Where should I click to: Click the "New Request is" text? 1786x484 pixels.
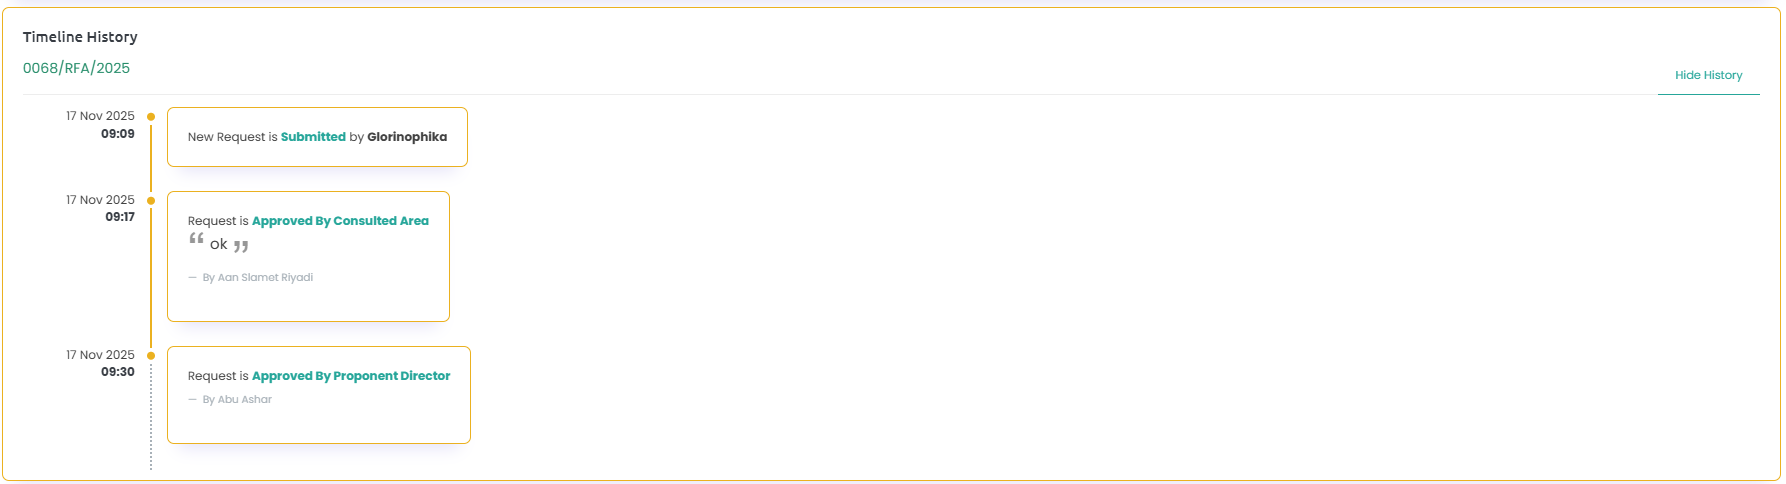(x=232, y=137)
